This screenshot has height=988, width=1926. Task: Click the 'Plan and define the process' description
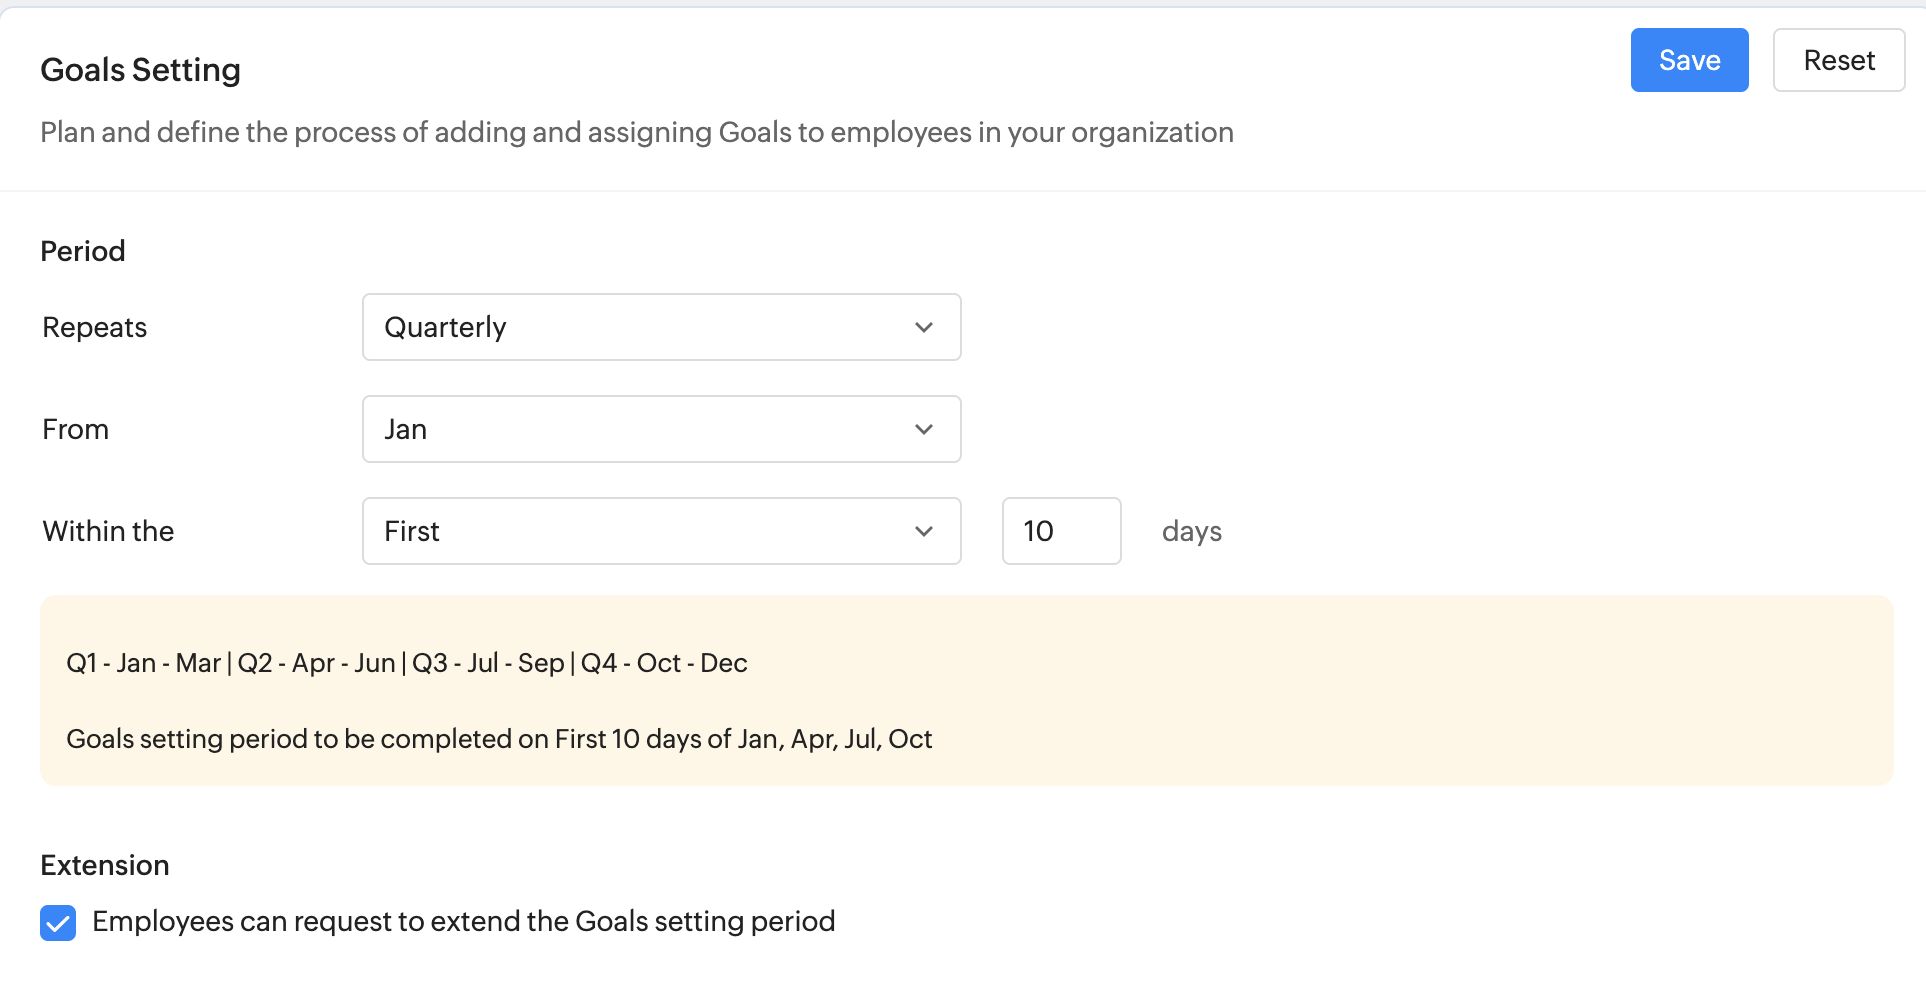(x=636, y=132)
